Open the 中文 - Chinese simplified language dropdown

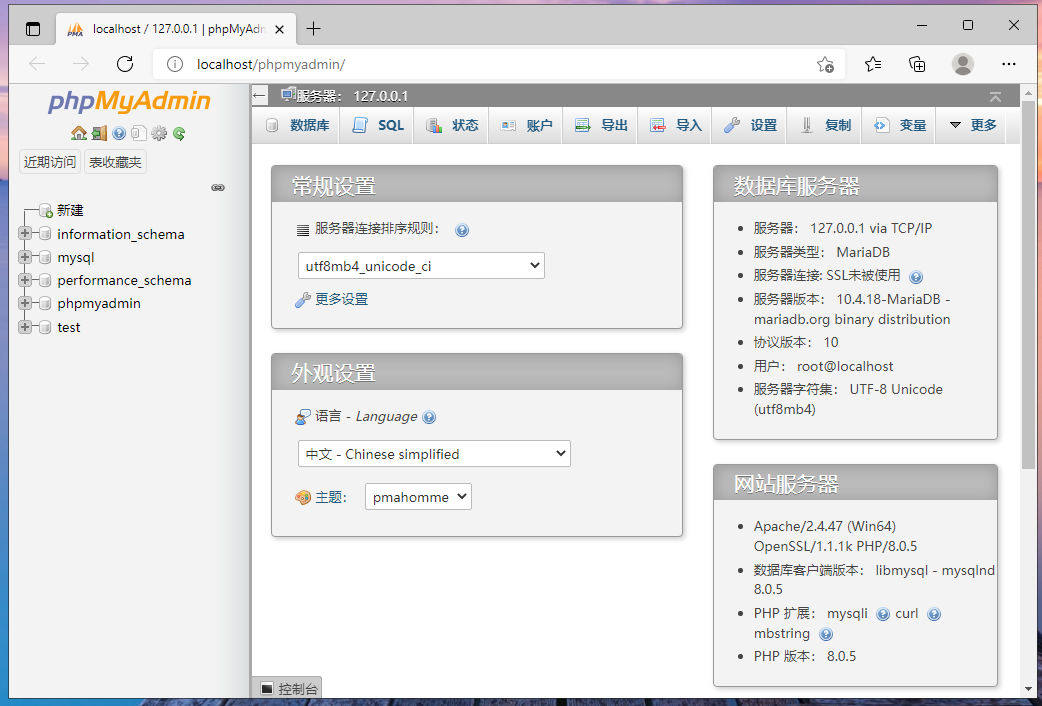435,454
